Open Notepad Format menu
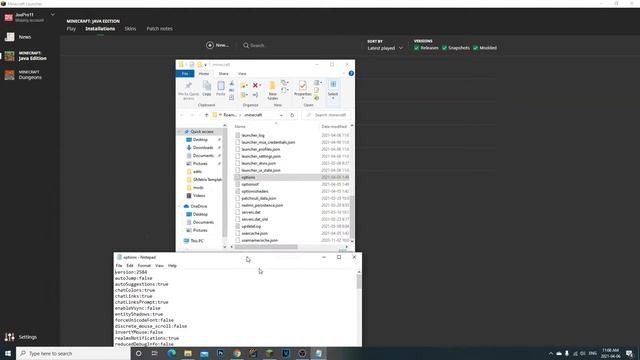This screenshot has width=640, height=360. [144, 266]
